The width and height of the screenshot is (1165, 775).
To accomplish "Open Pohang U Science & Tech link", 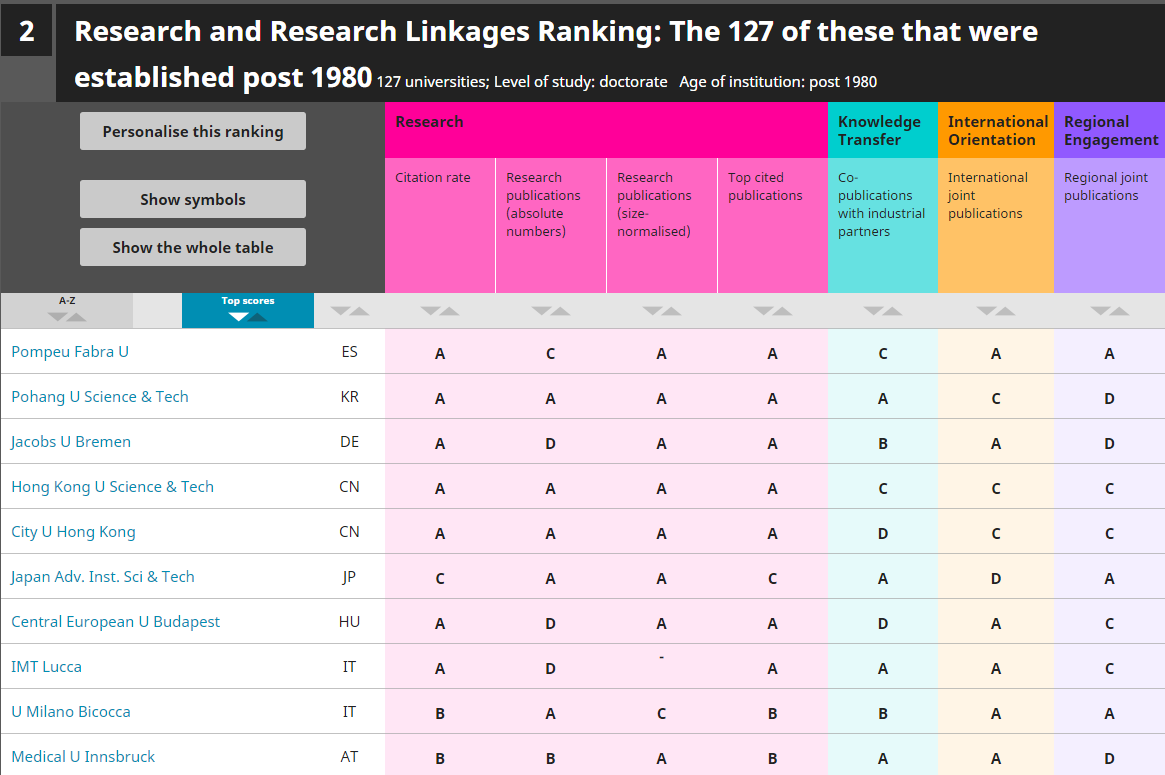I will coord(100,397).
